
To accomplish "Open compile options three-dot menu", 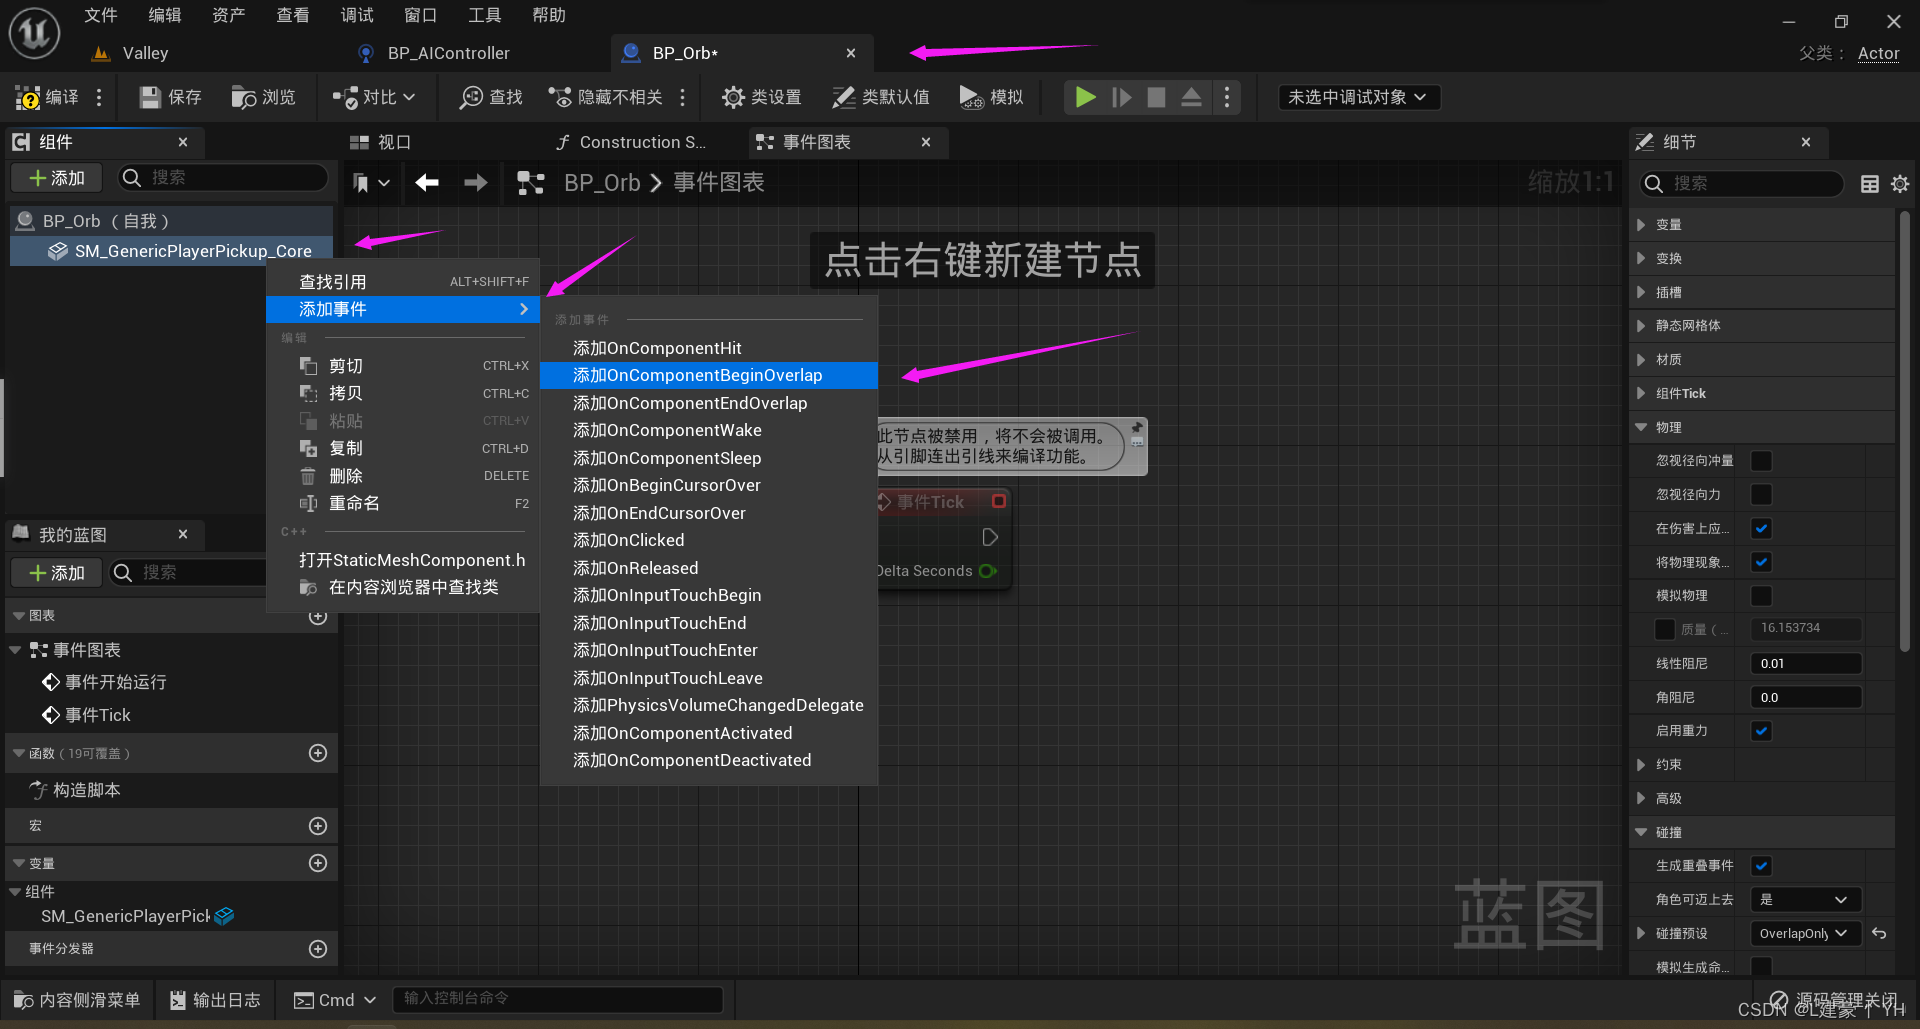I will click(98, 97).
